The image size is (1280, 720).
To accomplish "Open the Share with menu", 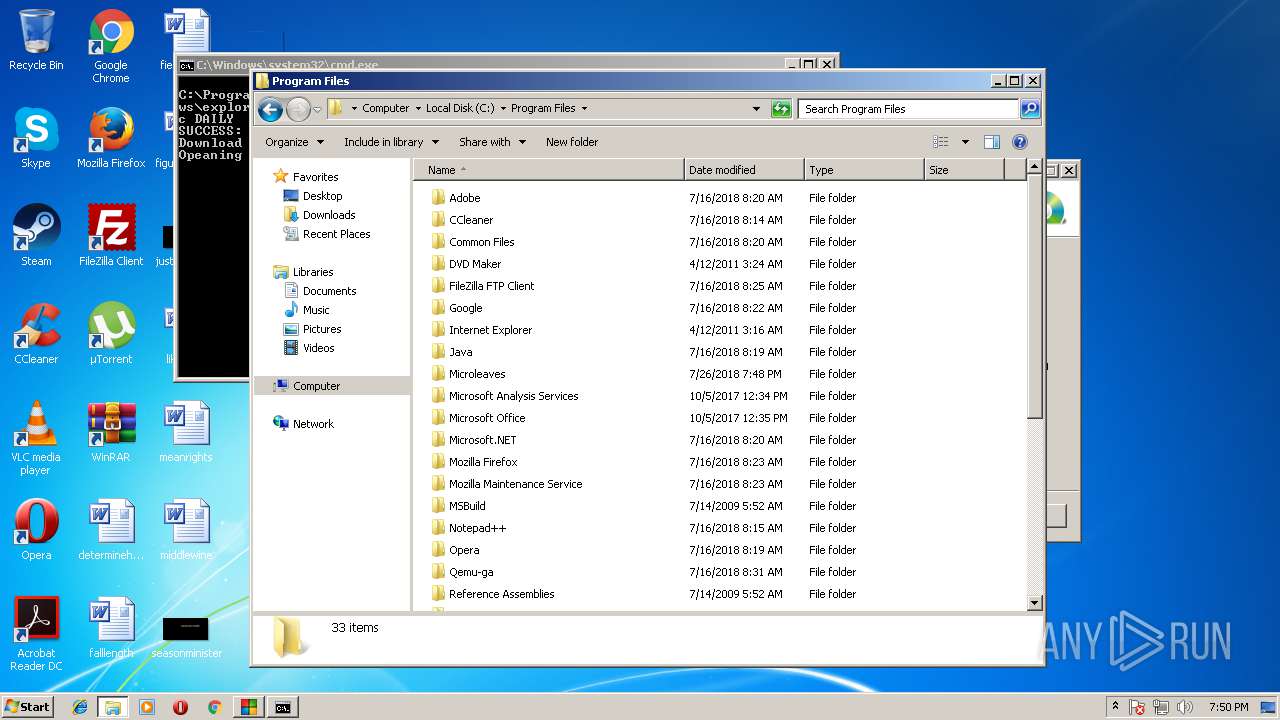I will [492, 142].
